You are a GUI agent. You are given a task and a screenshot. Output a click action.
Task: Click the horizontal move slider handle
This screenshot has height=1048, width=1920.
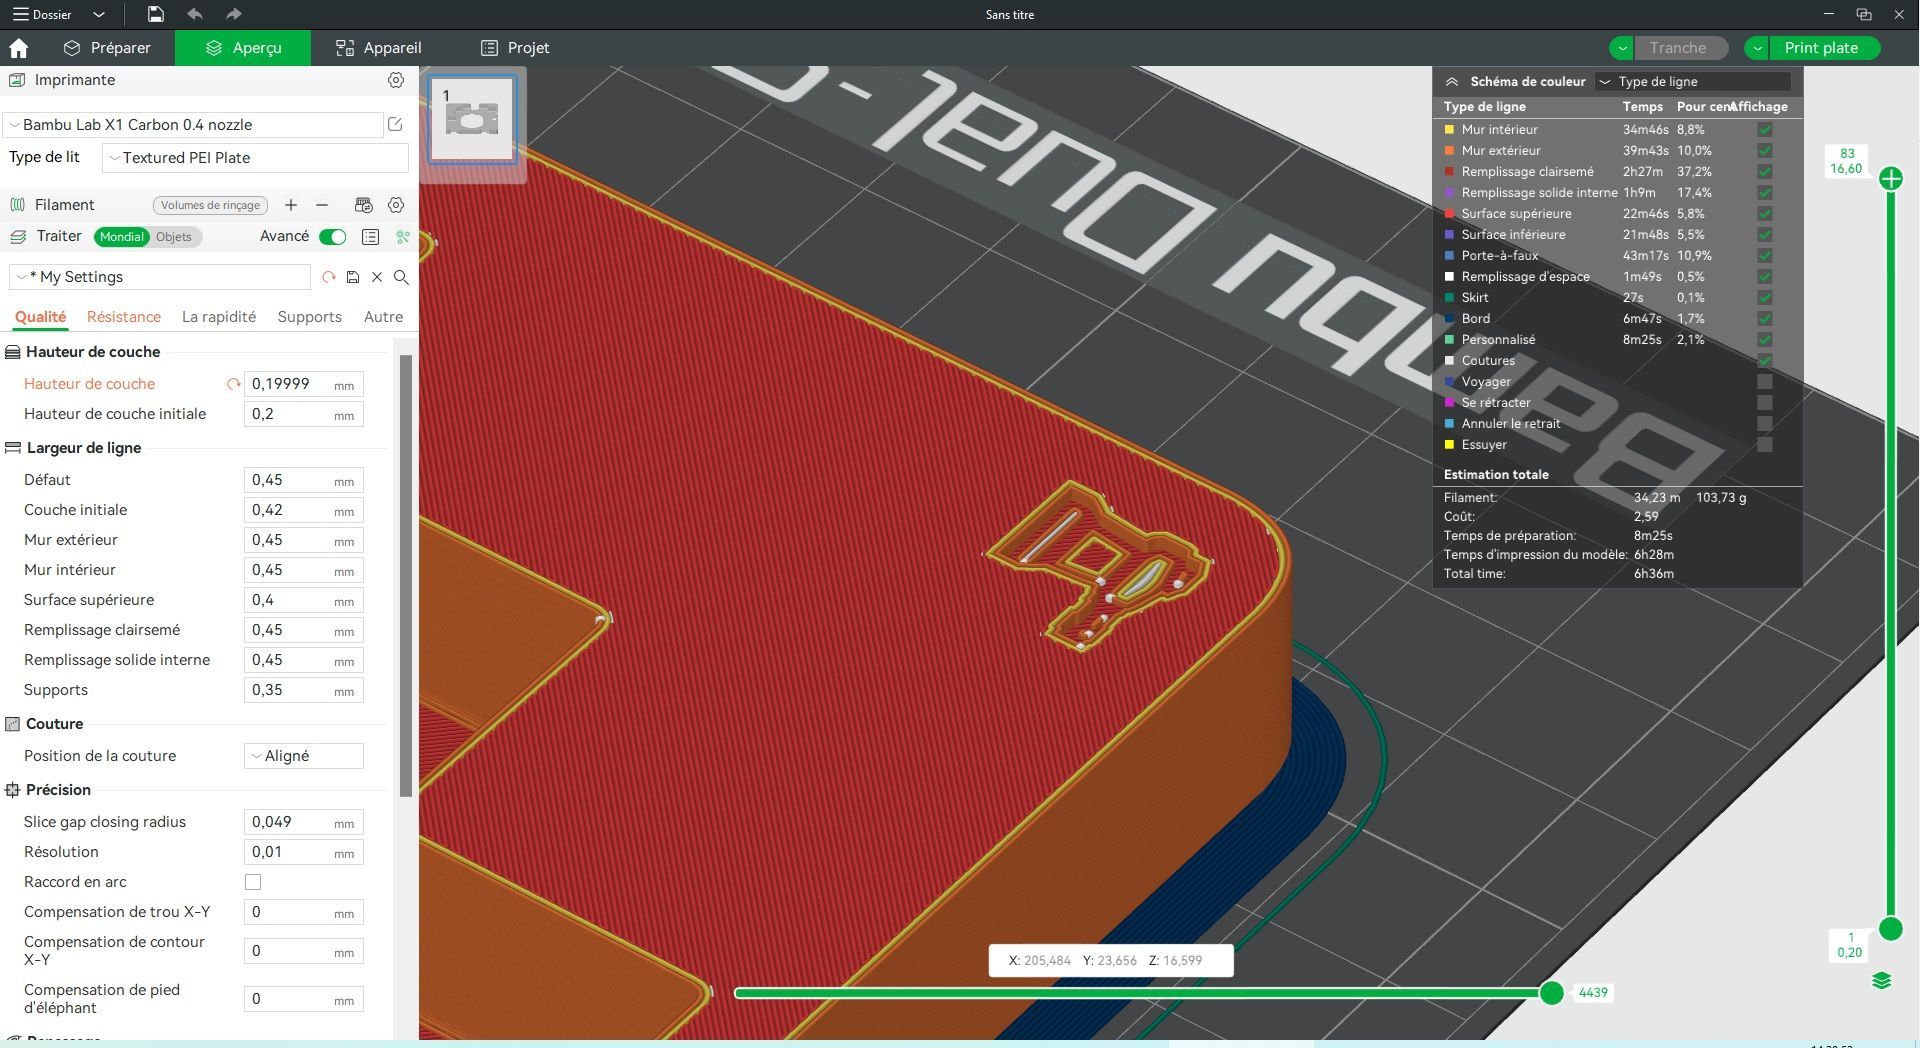[x=1551, y=993]
